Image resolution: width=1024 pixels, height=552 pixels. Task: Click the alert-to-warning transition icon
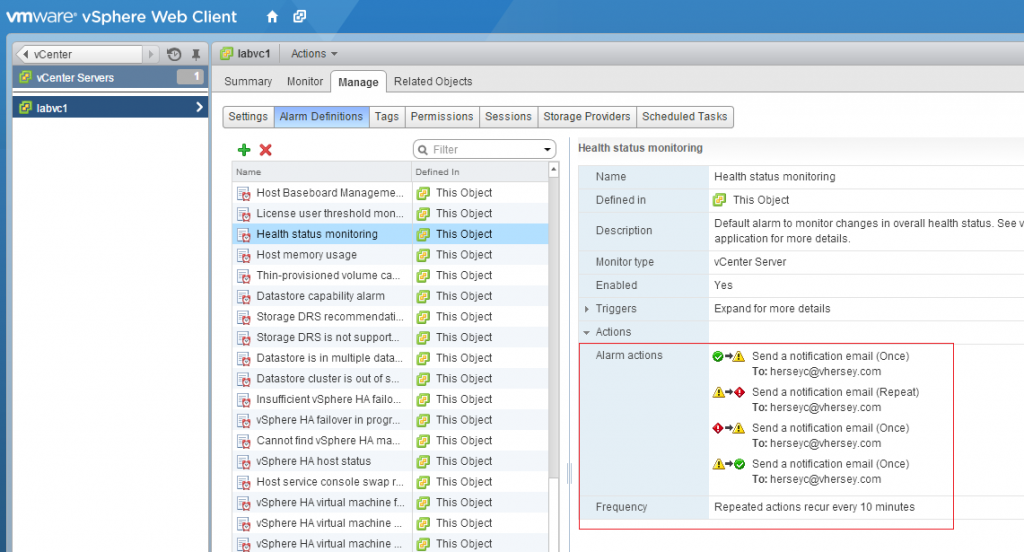pos(728,428)
